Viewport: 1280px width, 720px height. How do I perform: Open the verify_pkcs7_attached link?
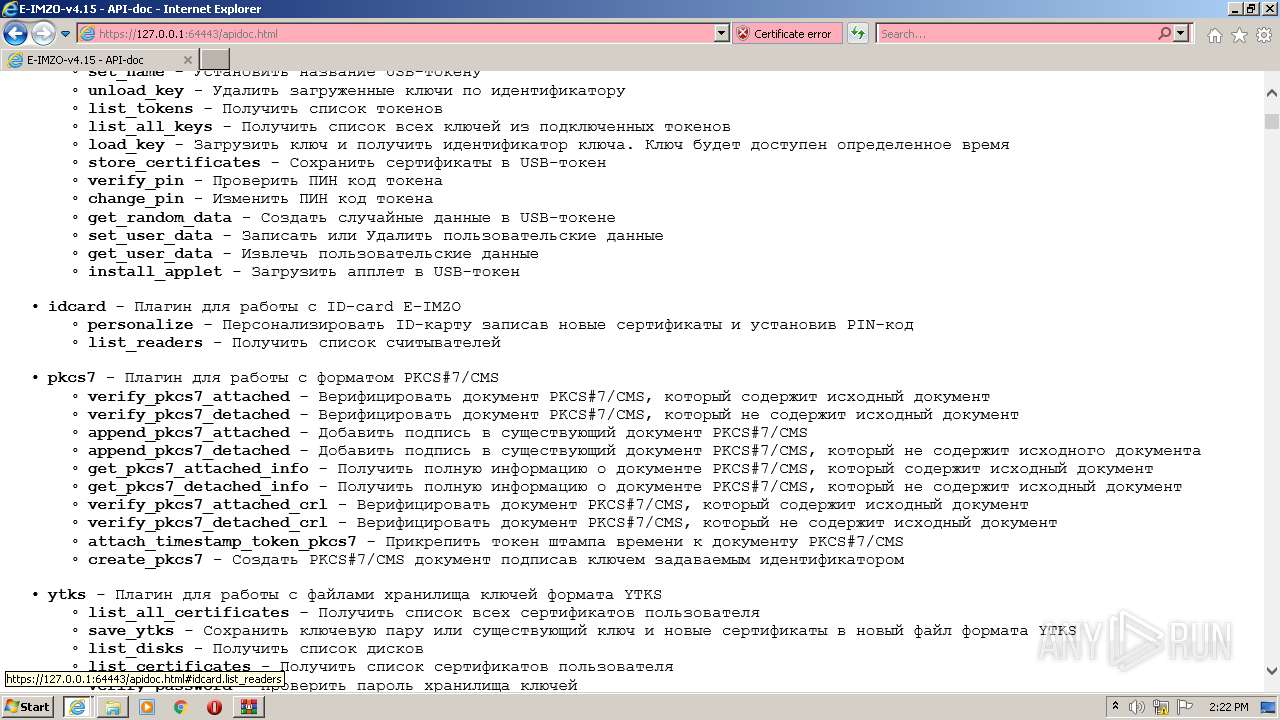click(189, 397)
